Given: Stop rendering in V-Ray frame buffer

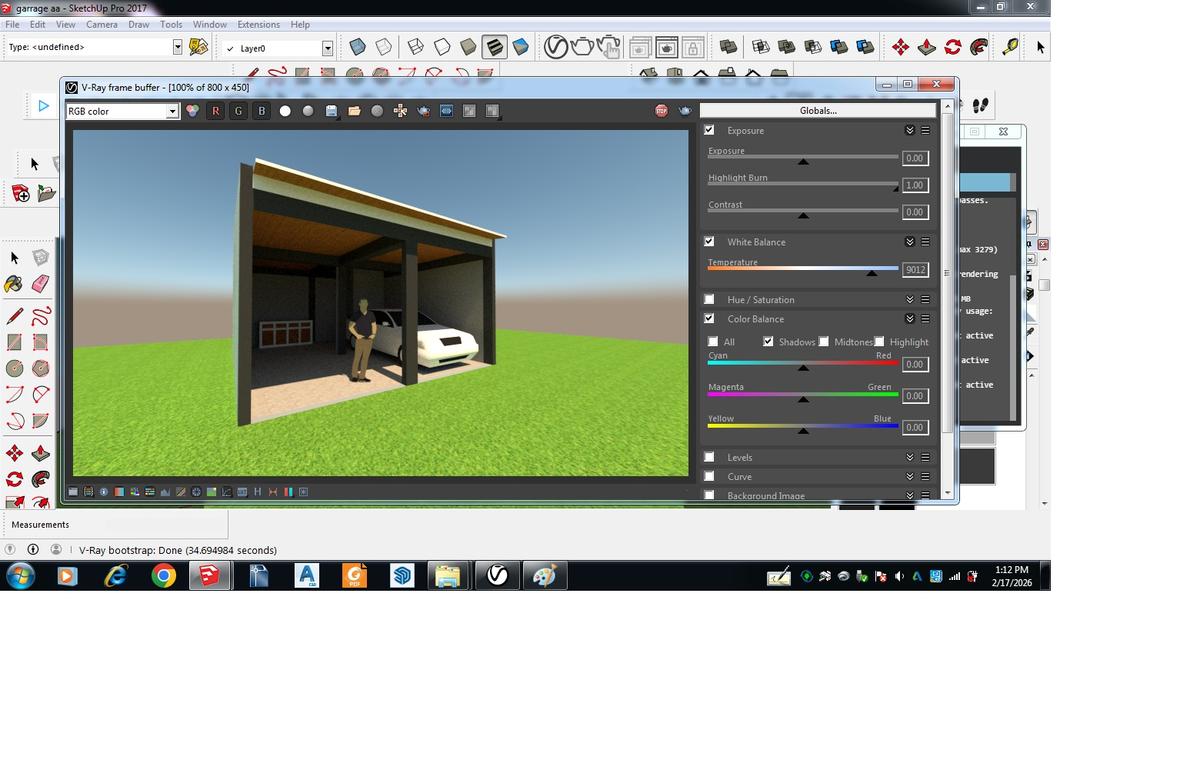Looking at the screenshot, I should 661,111.
